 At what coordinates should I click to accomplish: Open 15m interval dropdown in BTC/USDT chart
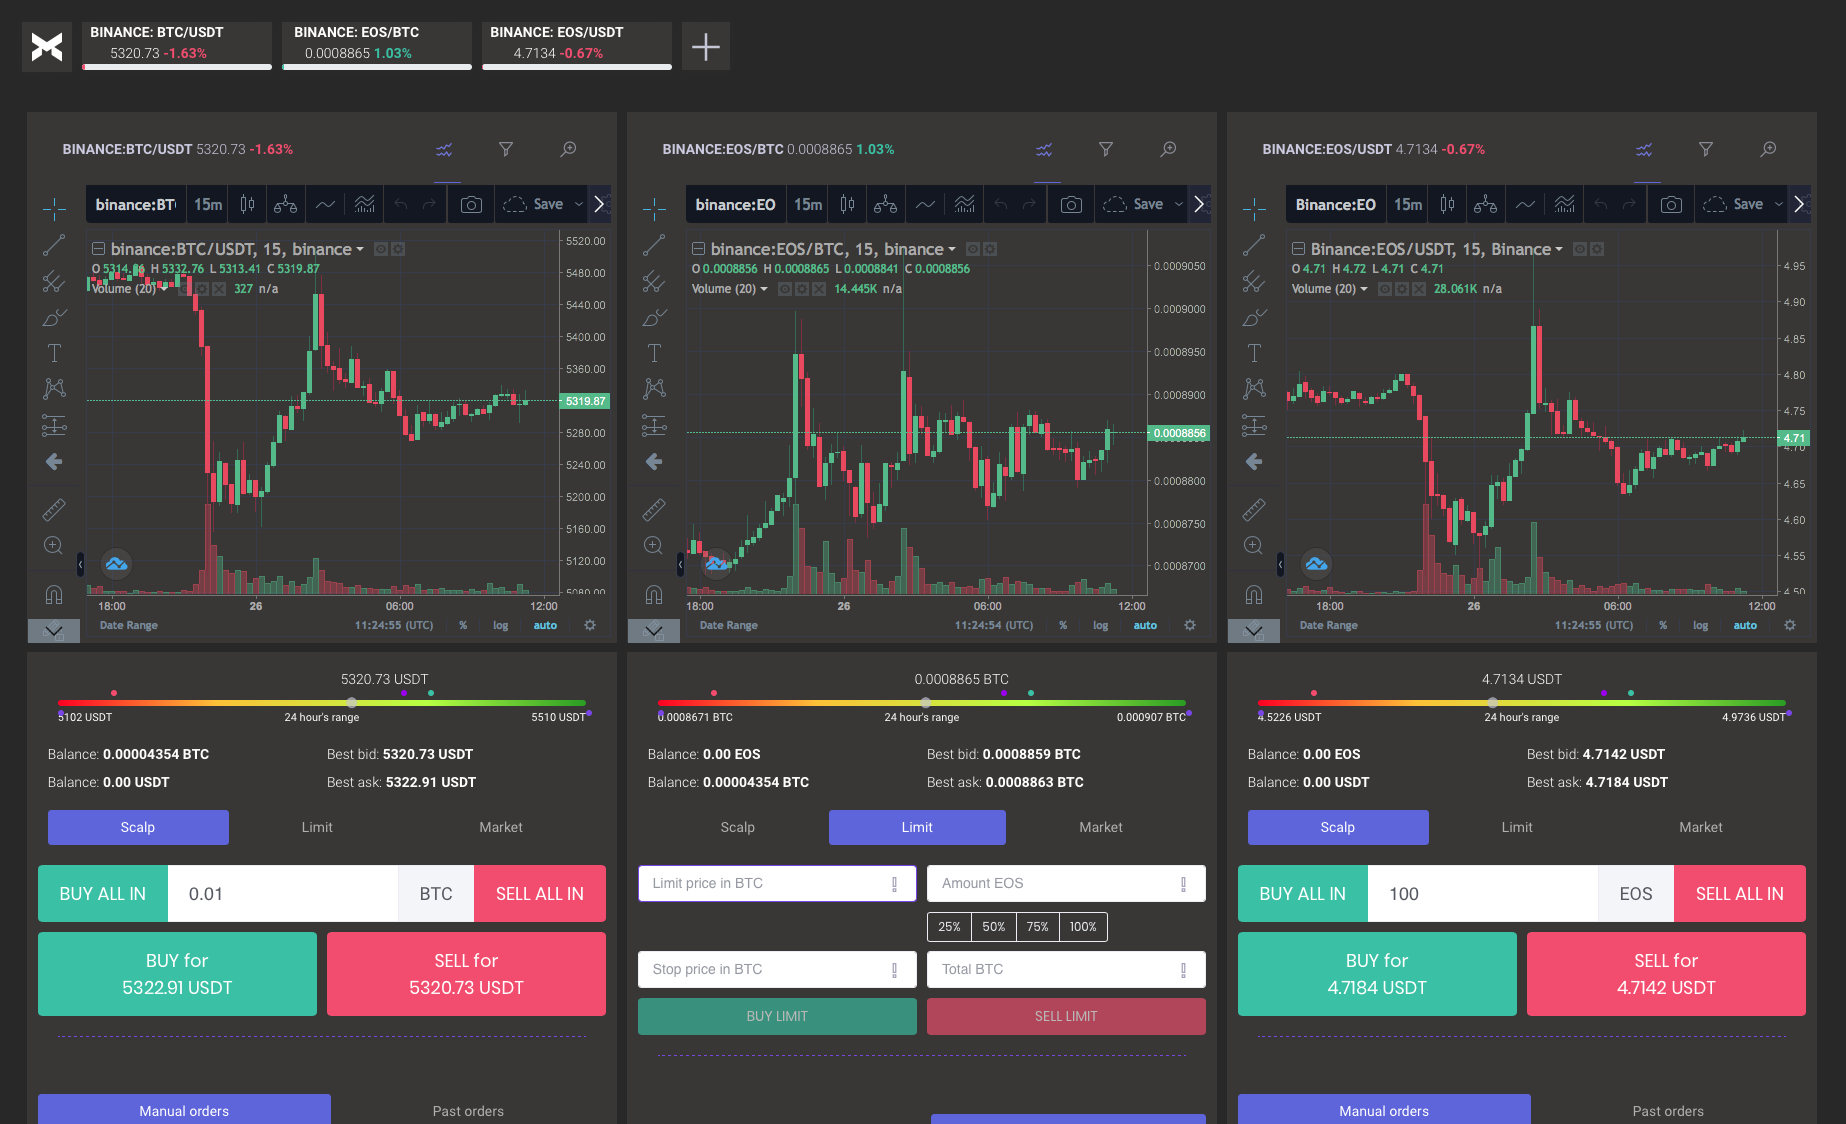[208, 204]
